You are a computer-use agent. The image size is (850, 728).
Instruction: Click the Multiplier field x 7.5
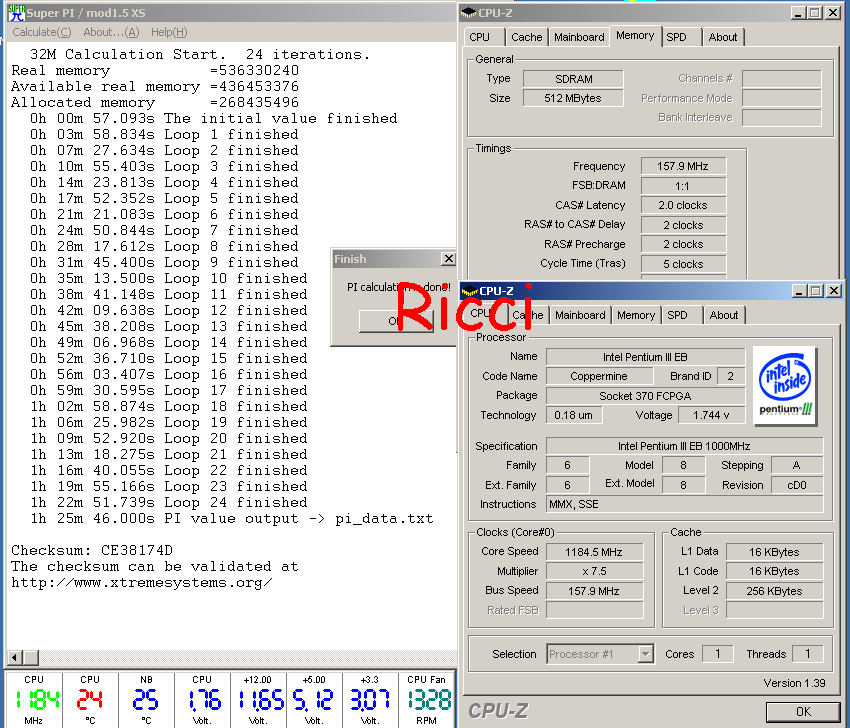tap(594, 571)
